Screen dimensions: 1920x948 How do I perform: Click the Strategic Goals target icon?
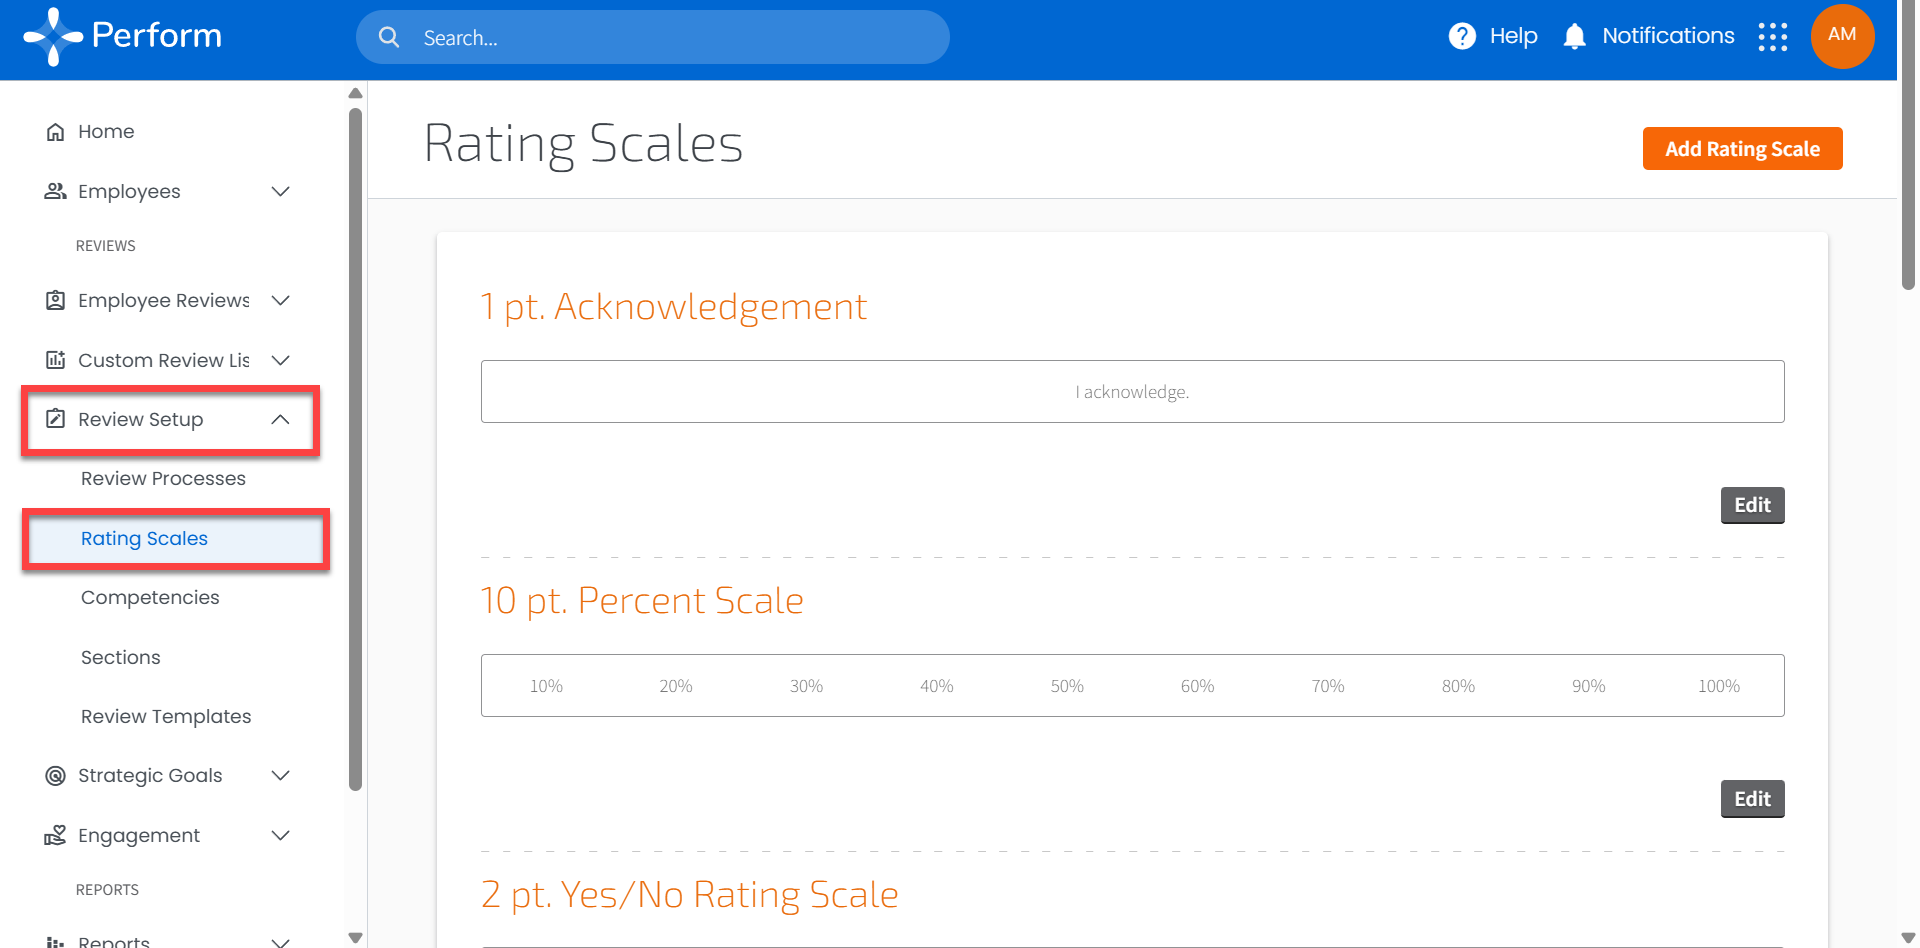pos(56,776)
